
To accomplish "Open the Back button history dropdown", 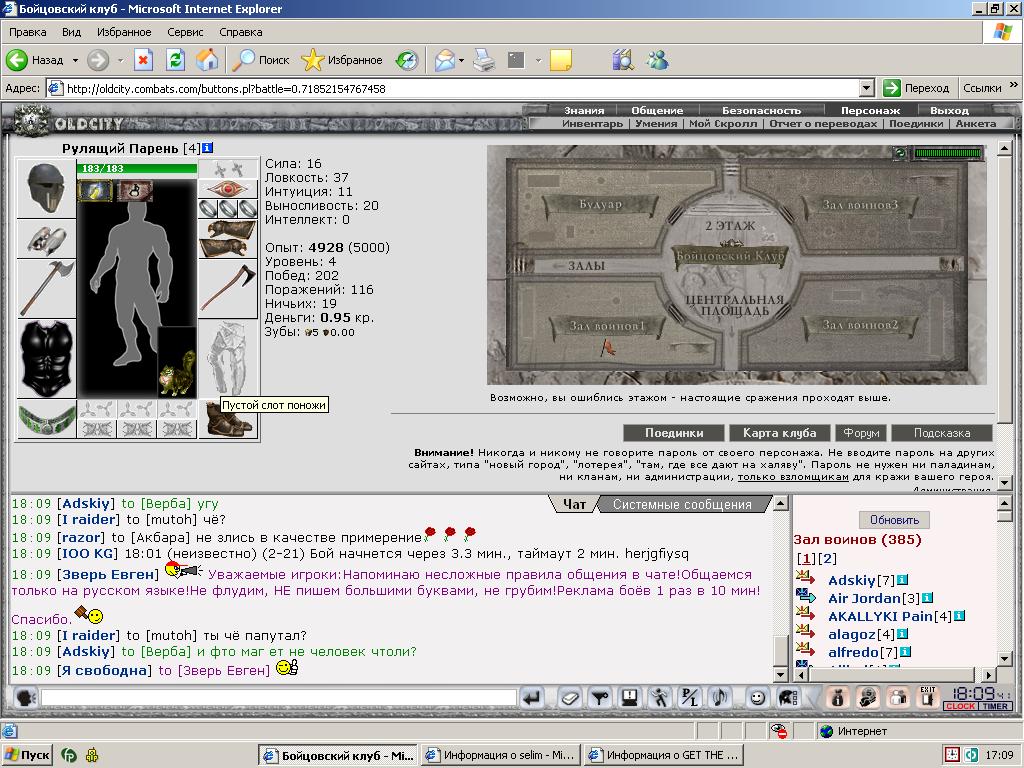I will [75, 60].
